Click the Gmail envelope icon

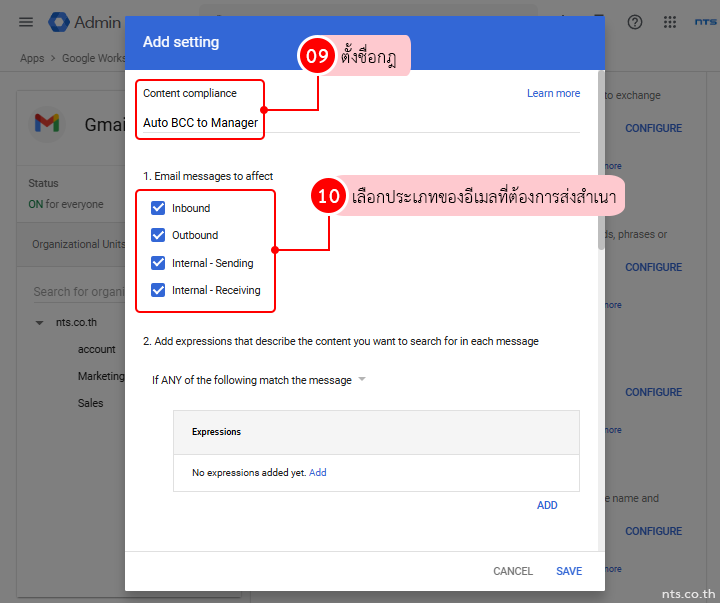47,123
